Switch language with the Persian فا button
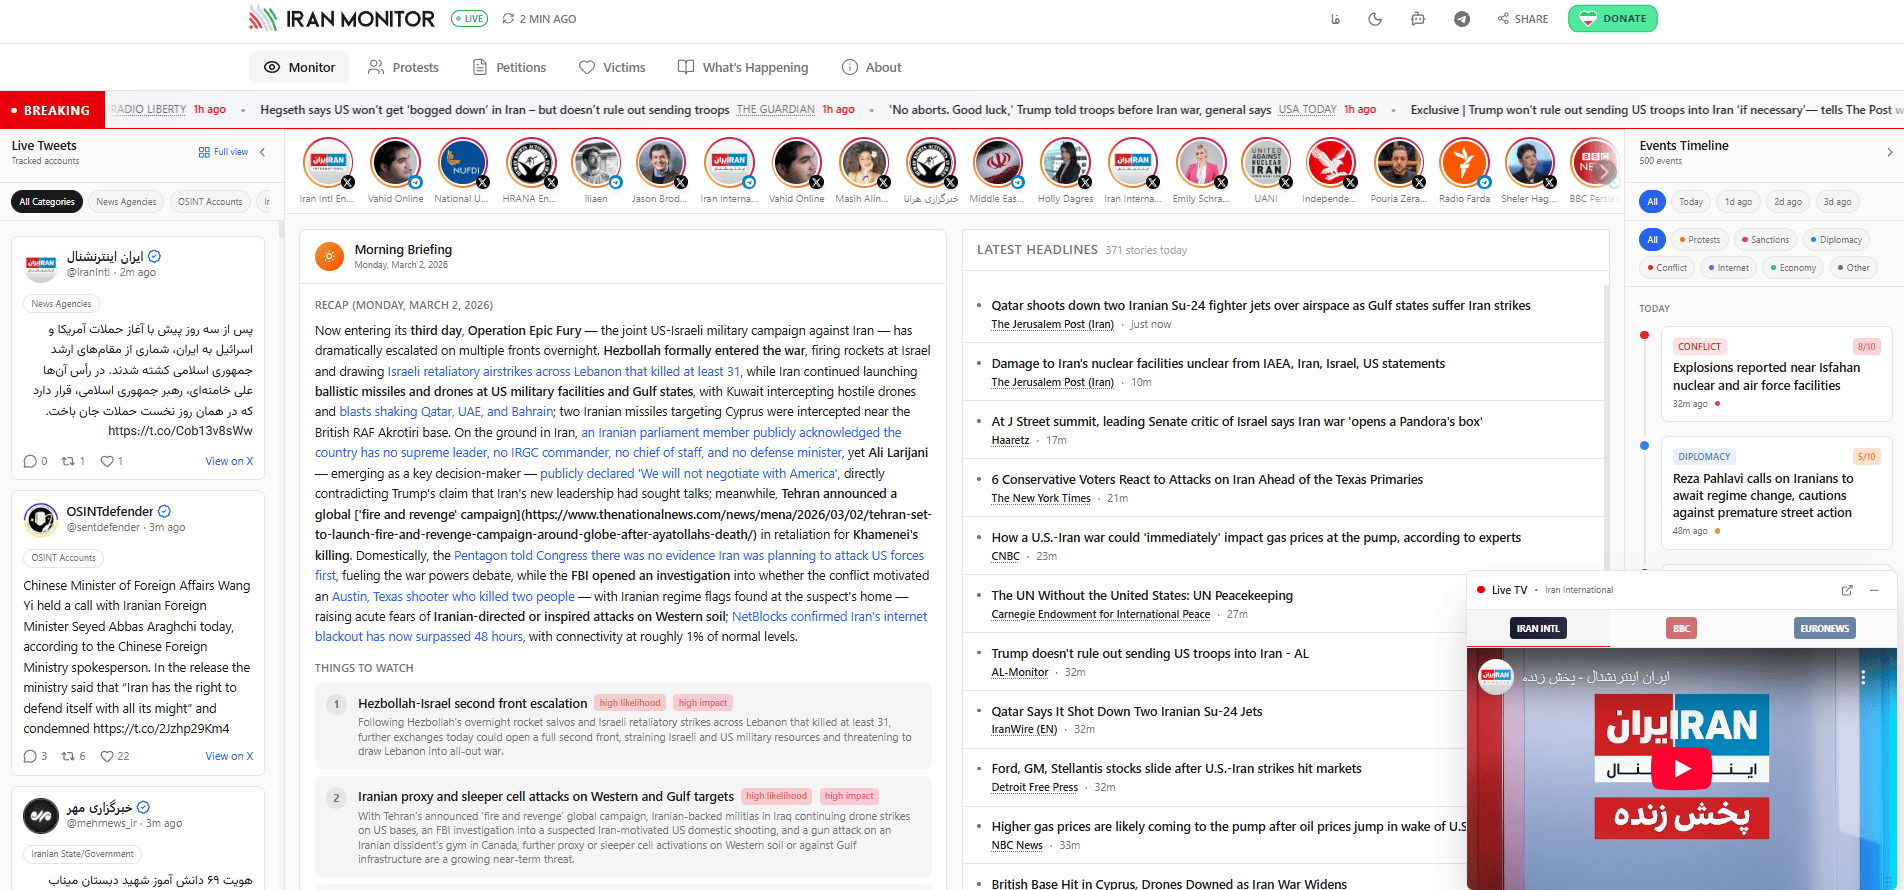Viewport: 1904px width, 890px height. point(1335,19)
